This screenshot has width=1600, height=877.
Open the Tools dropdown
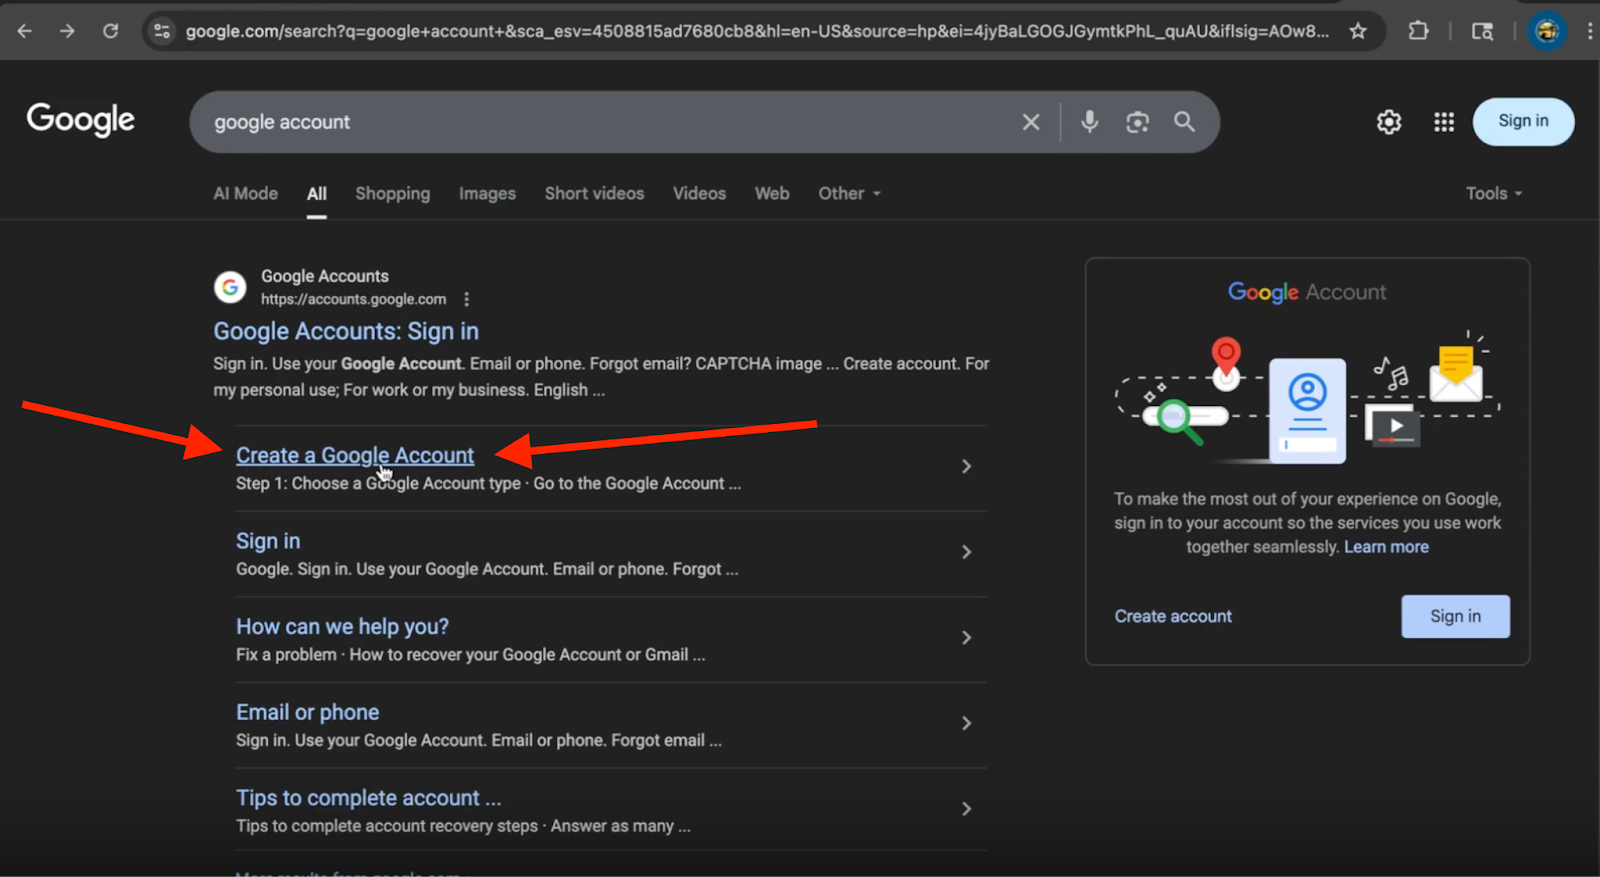coord(1494,193)
